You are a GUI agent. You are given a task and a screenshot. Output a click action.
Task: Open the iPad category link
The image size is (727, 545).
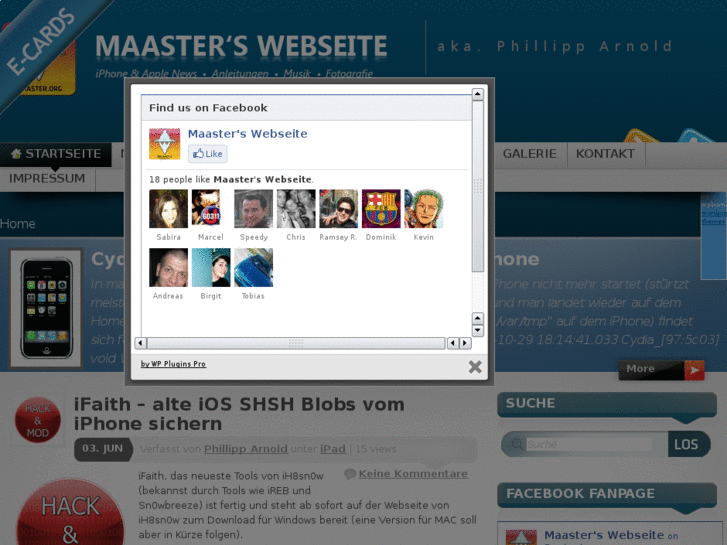(x=332, y=449)
